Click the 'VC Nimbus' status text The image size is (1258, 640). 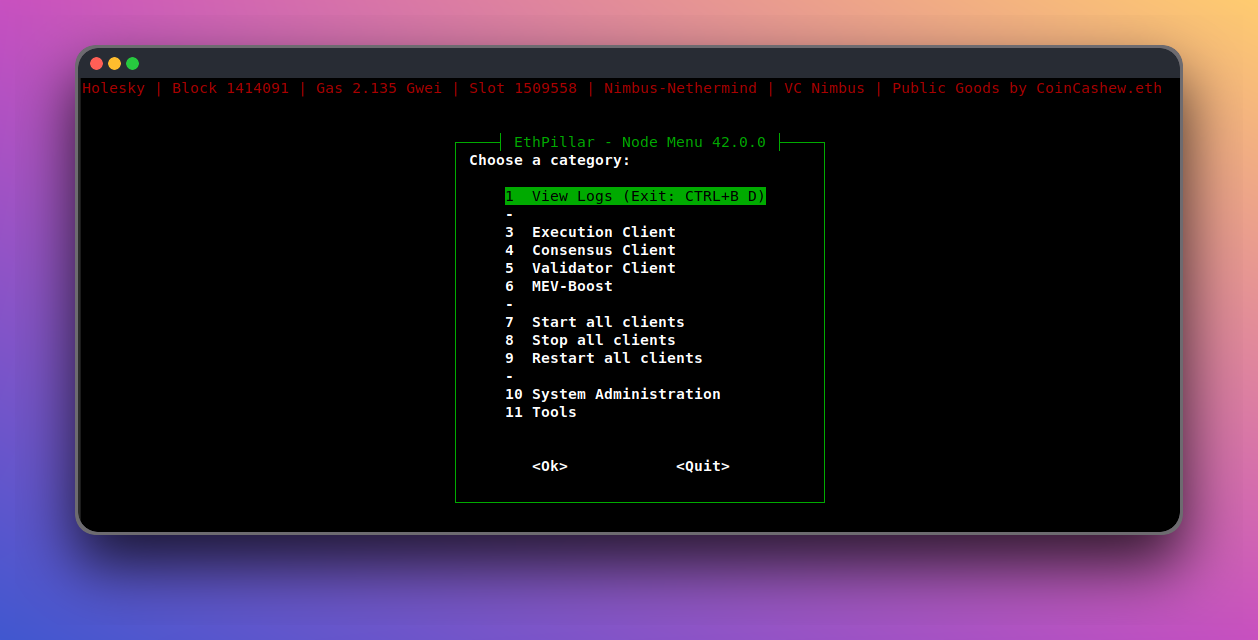[825, 88]
